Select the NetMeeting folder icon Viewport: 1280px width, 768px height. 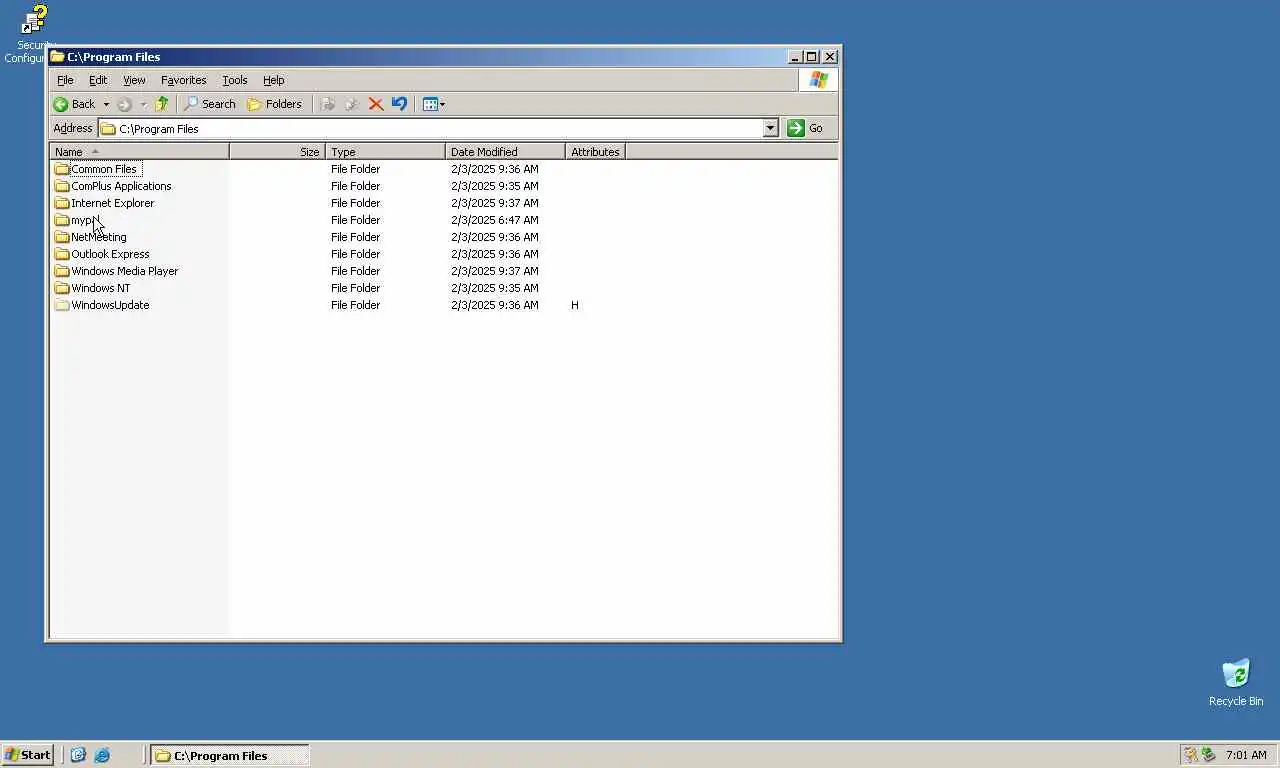62,237
